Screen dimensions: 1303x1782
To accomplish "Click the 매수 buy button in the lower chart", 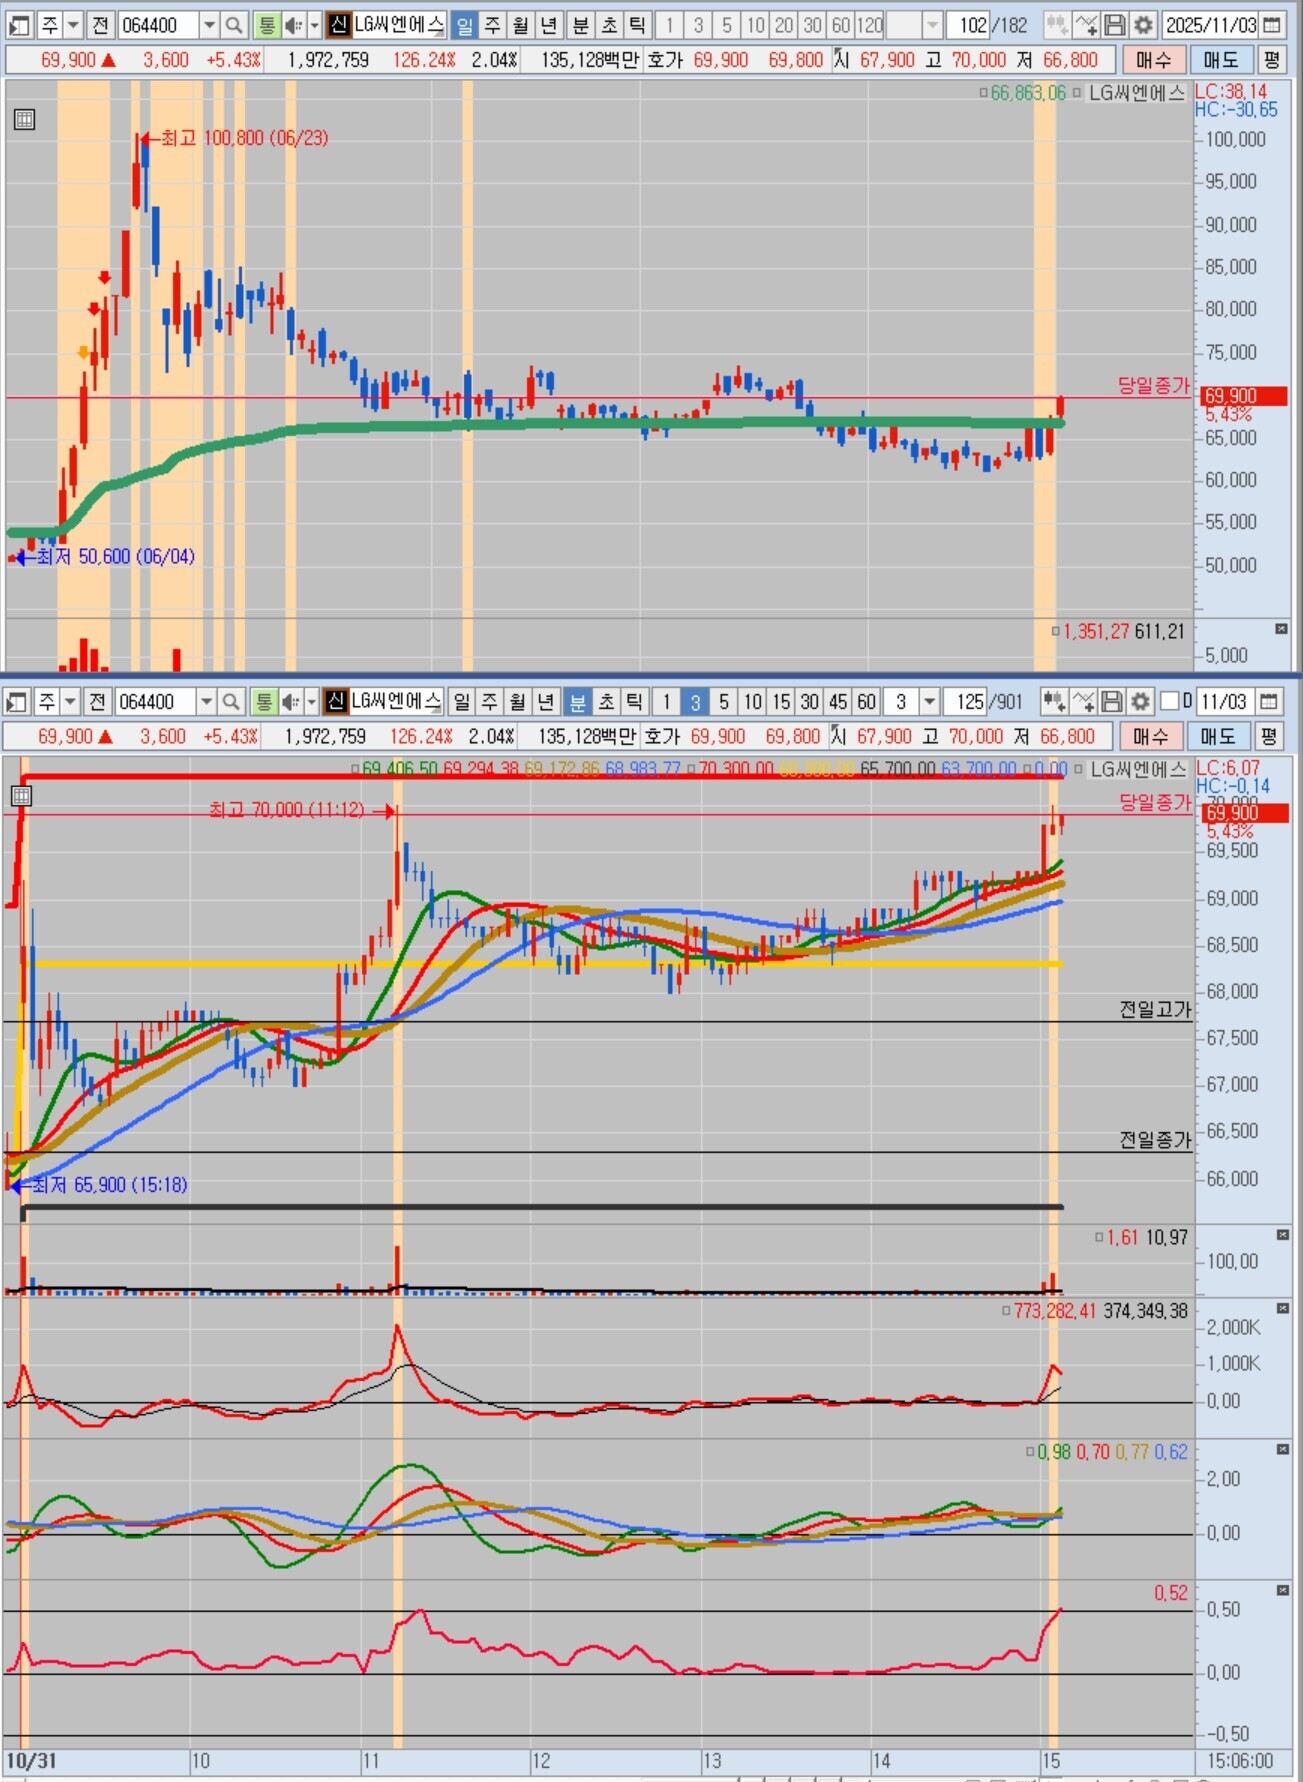I will 1150,737.
